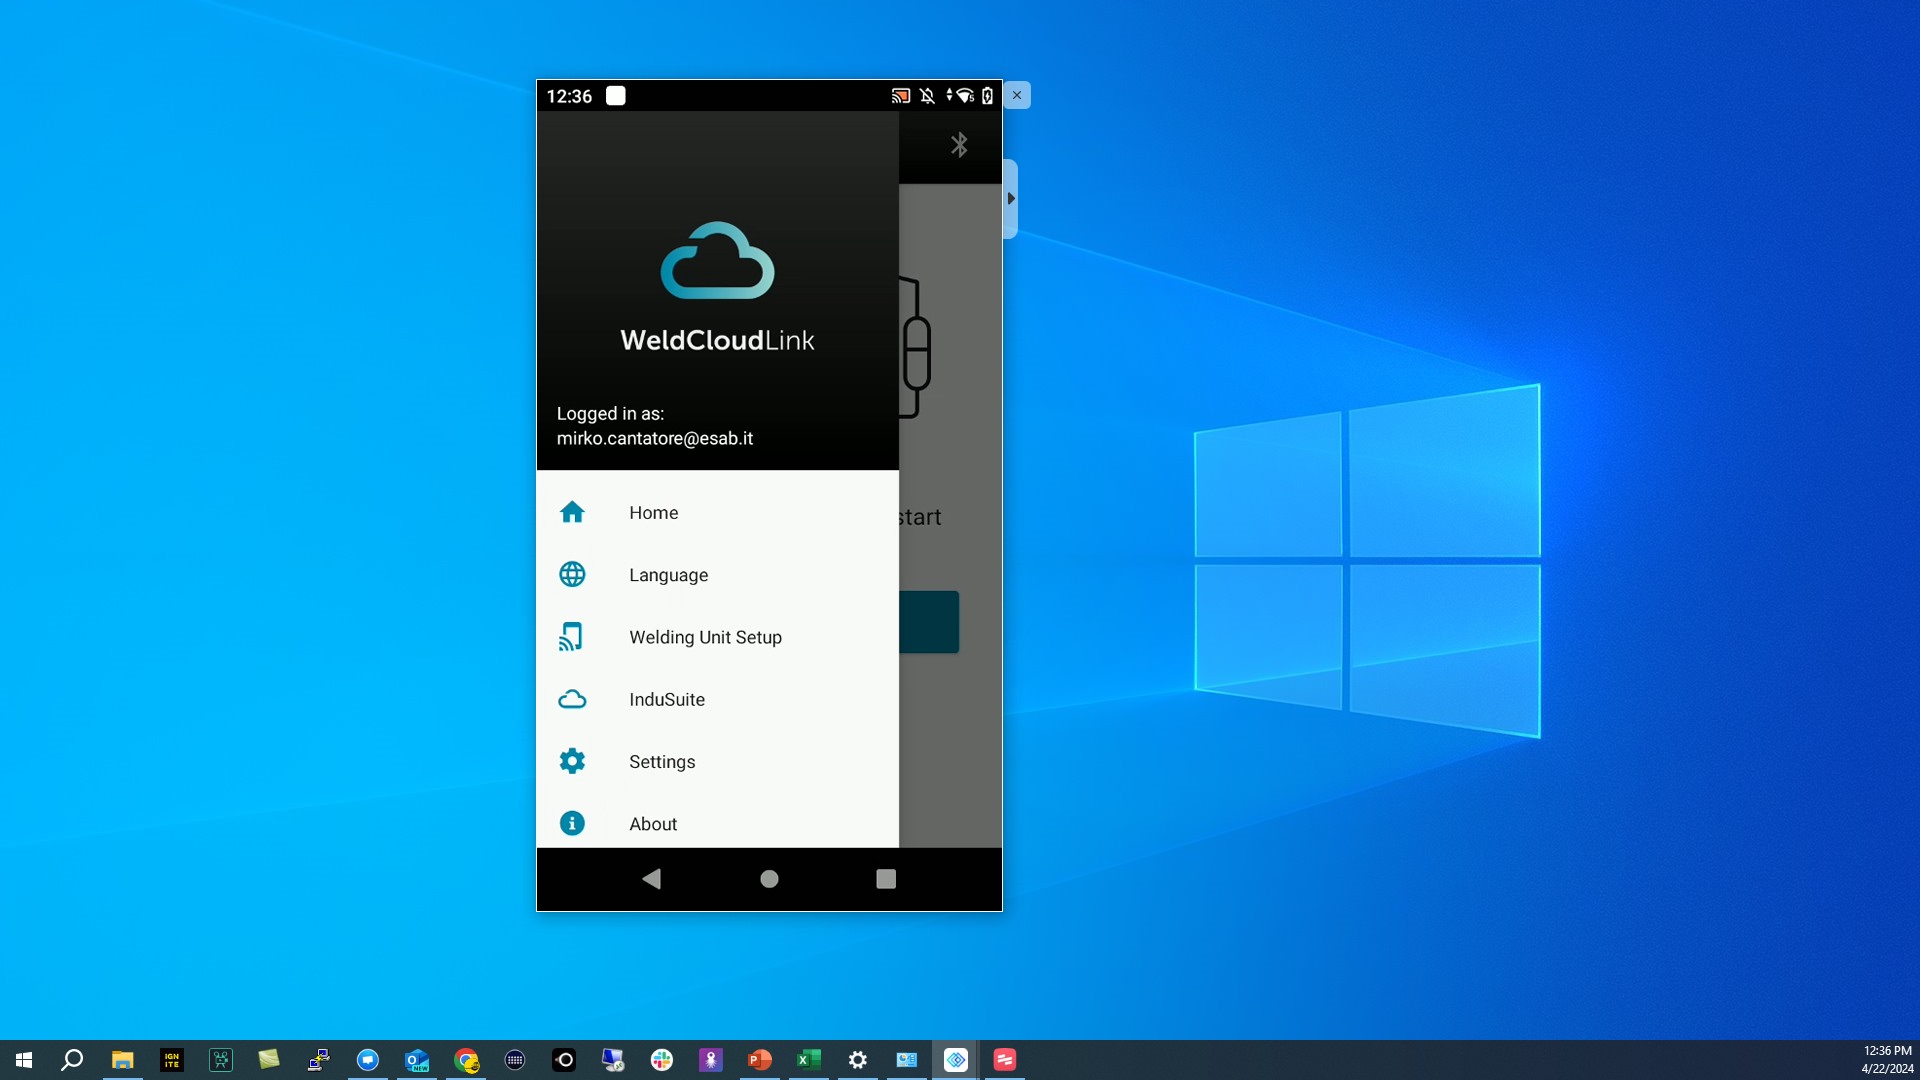Tap the Android home circle button
The image size is (1920, 1080).
[x=769, y=879]
